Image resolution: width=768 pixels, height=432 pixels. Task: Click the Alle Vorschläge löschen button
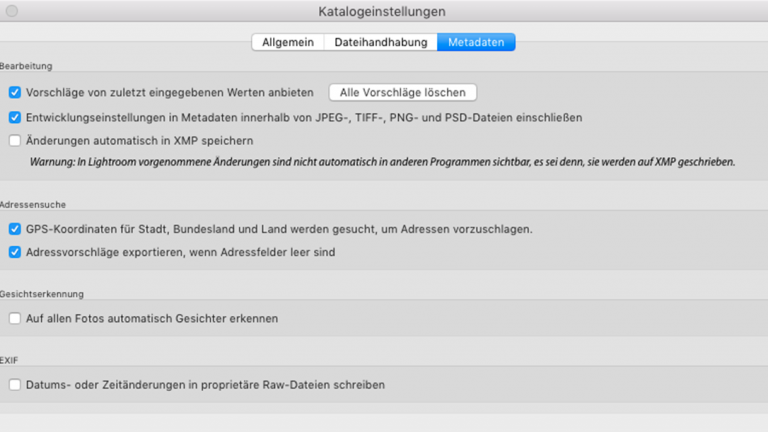[402, 92]
